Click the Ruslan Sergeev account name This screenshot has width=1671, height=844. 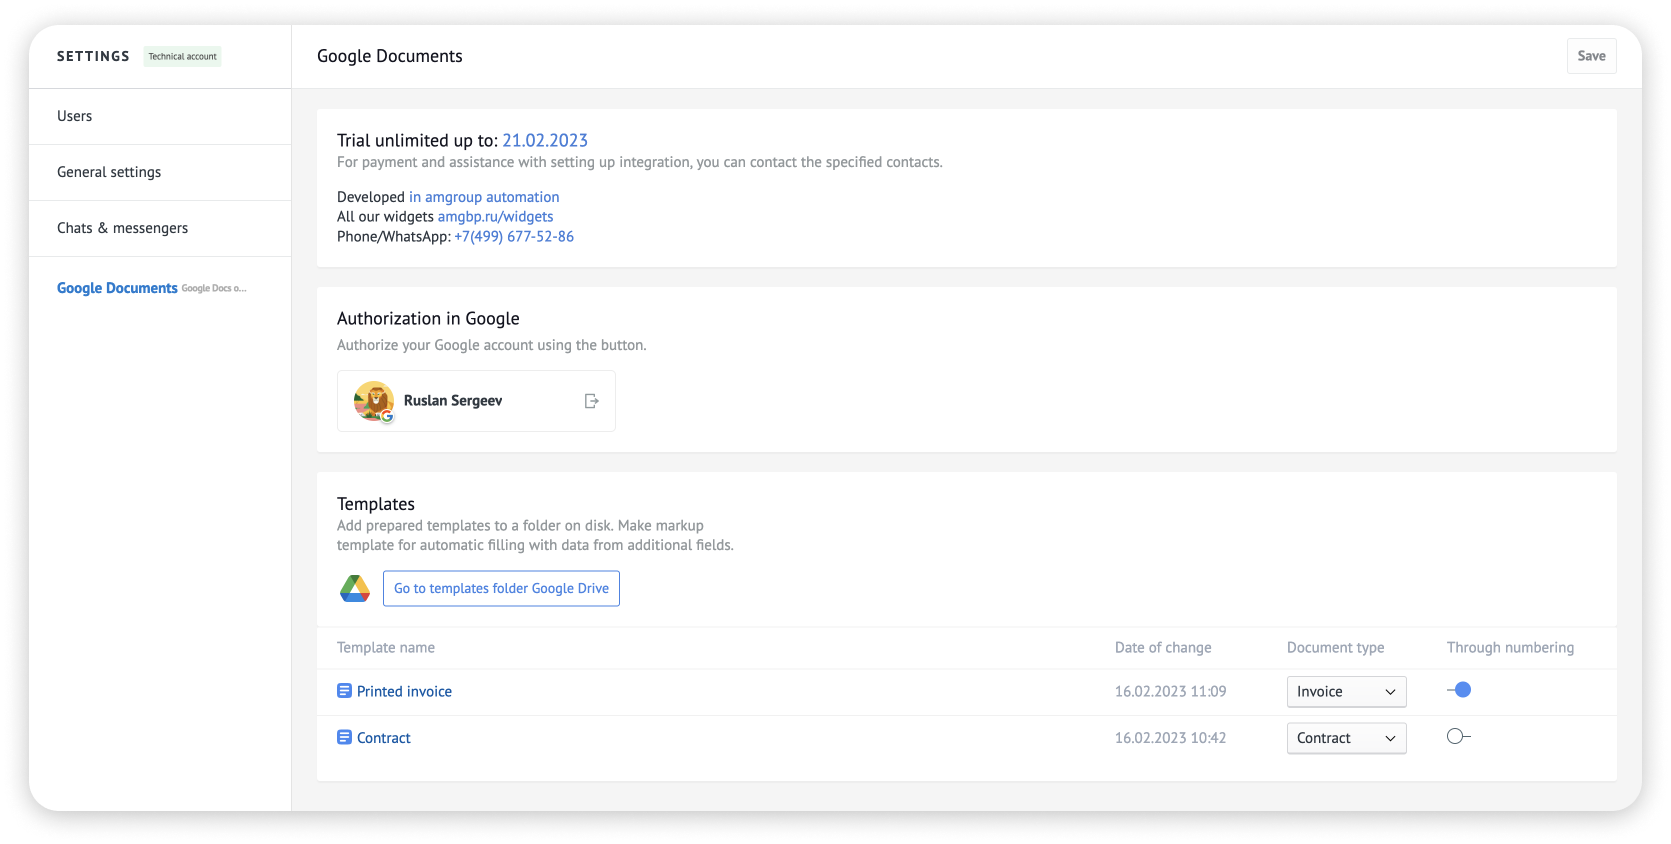(x=453, y=401)
